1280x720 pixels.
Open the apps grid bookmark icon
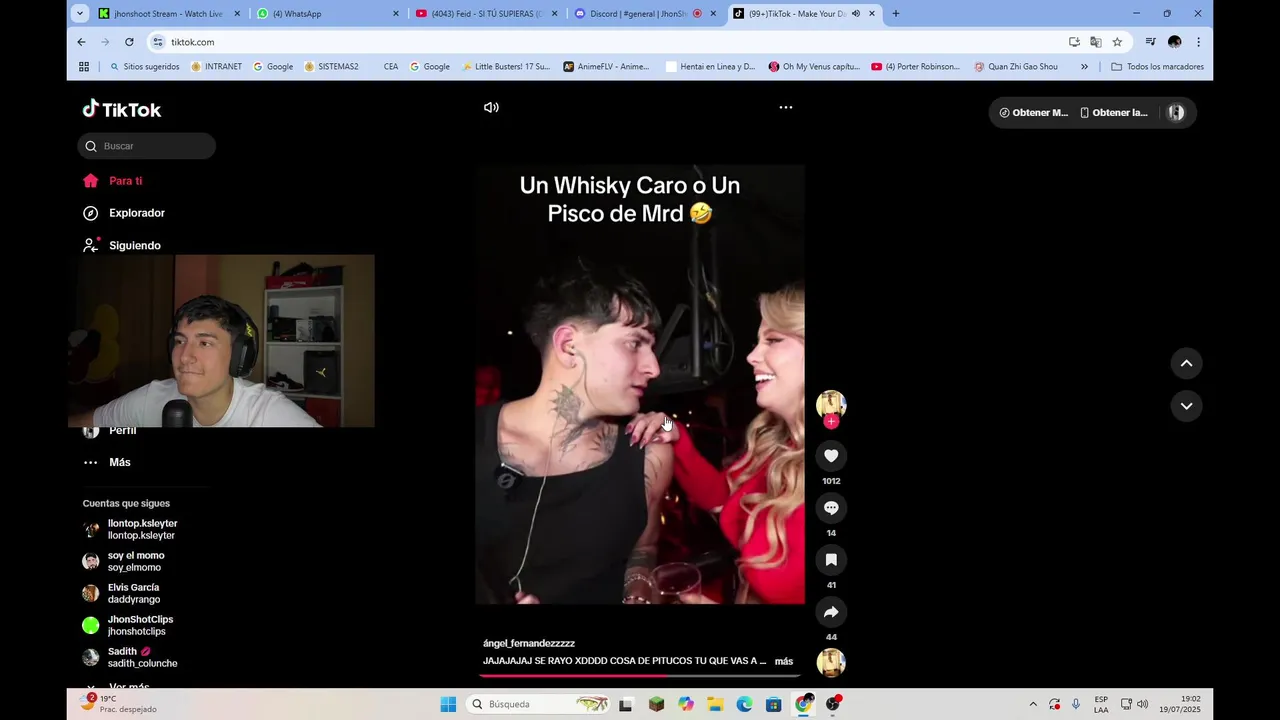(84, 67)
